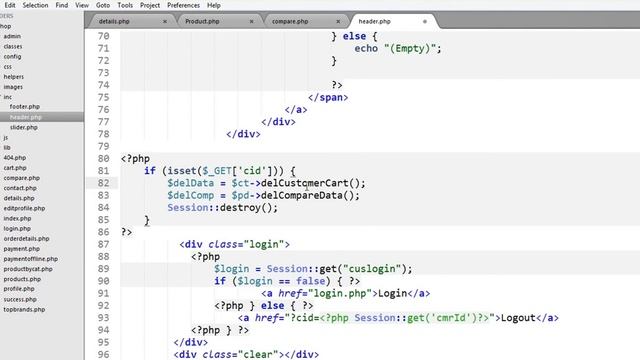Click delCompareData on line 83

tap(302, 195)
